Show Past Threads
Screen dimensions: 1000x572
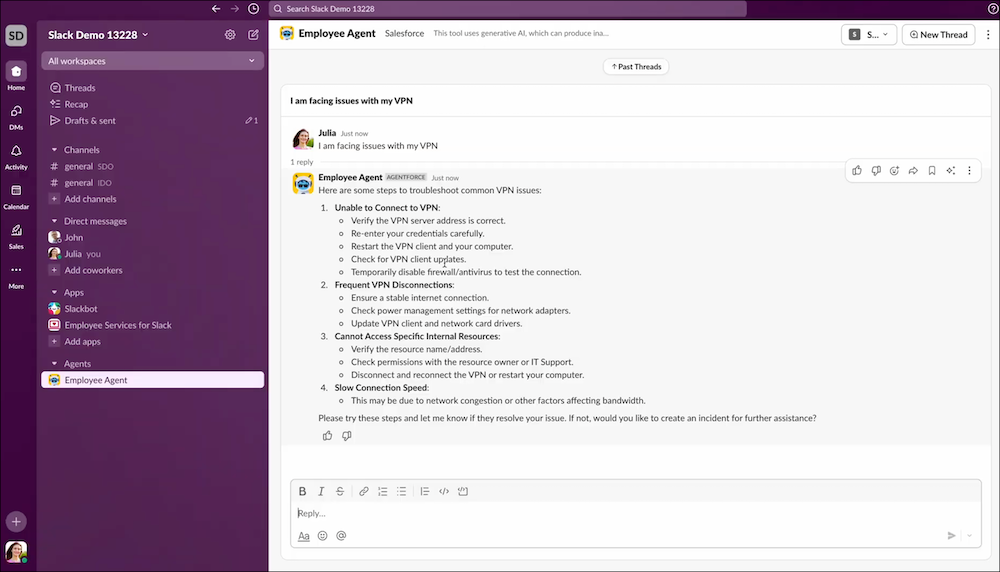[636, 67]
